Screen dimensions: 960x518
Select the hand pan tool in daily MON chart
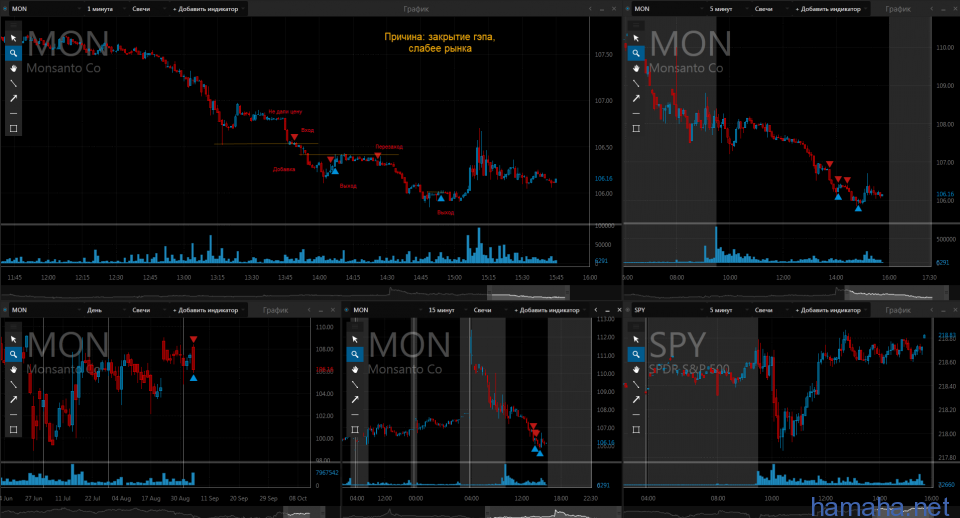pyautogui.click(x=13, y=369)
